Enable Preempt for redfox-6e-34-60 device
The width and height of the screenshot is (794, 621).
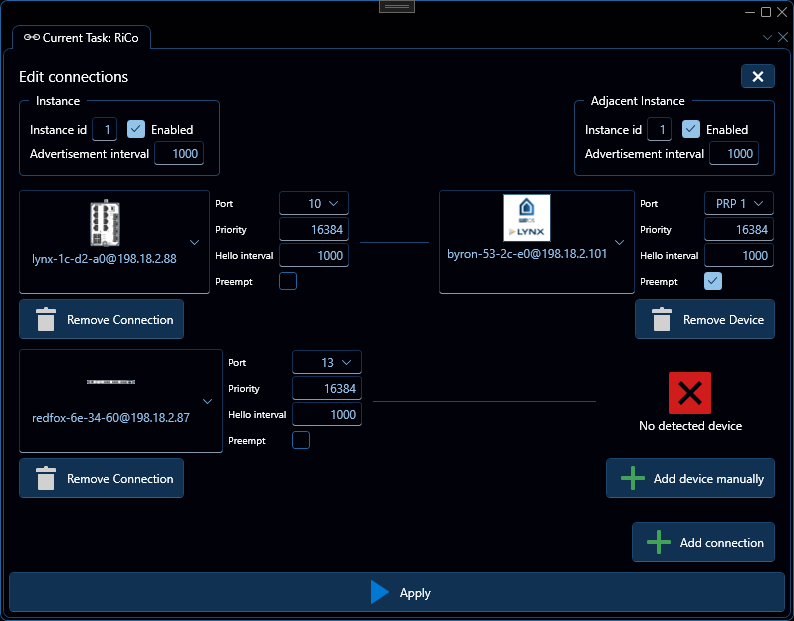(301, 440)
